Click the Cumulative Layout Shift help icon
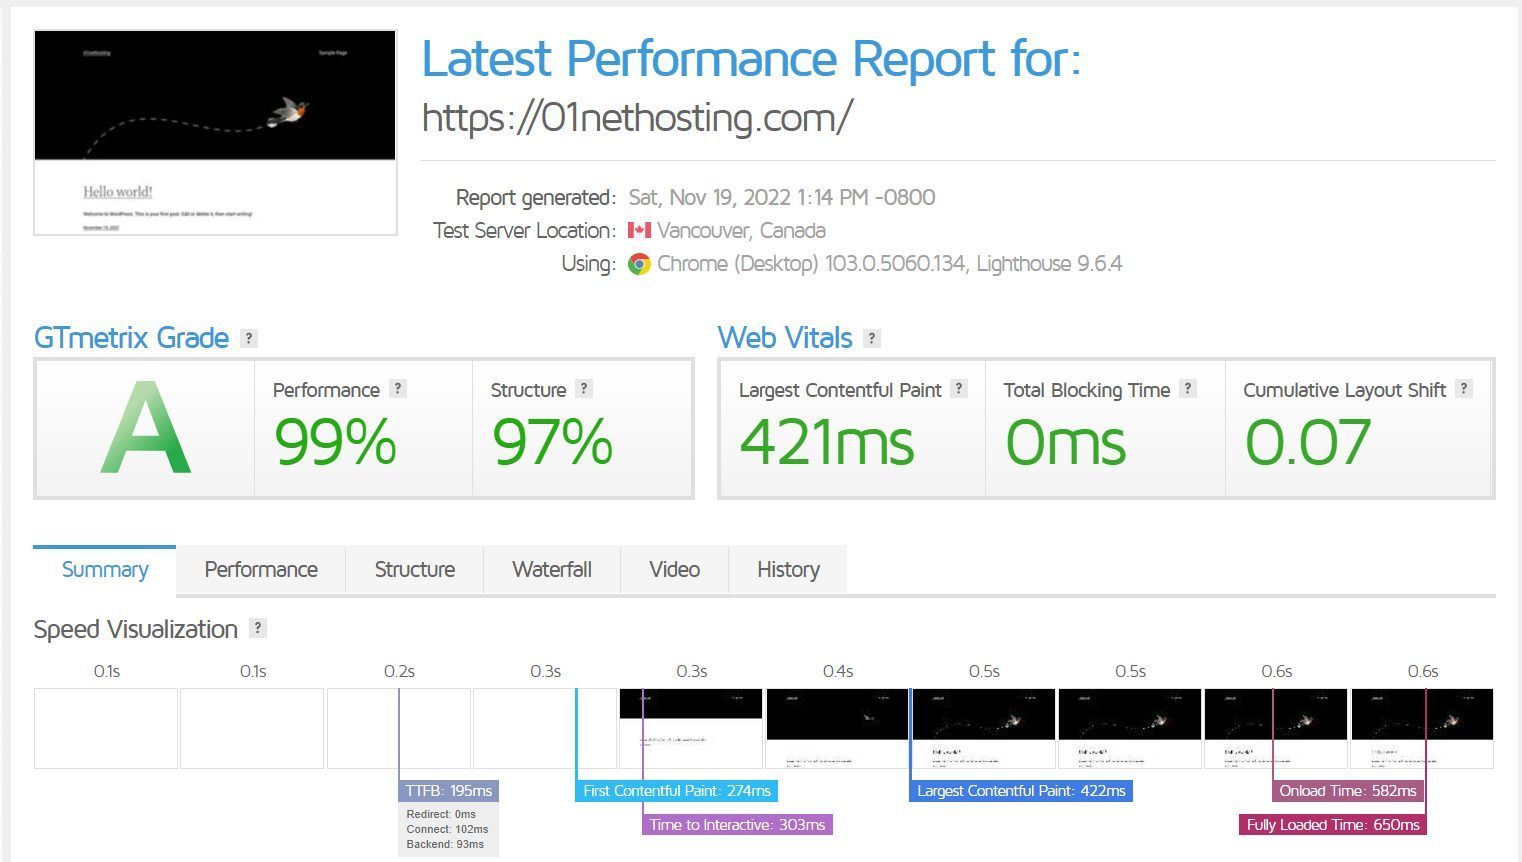Image resolution: width=1522 pixels, height=862 pixels. 1464,388
